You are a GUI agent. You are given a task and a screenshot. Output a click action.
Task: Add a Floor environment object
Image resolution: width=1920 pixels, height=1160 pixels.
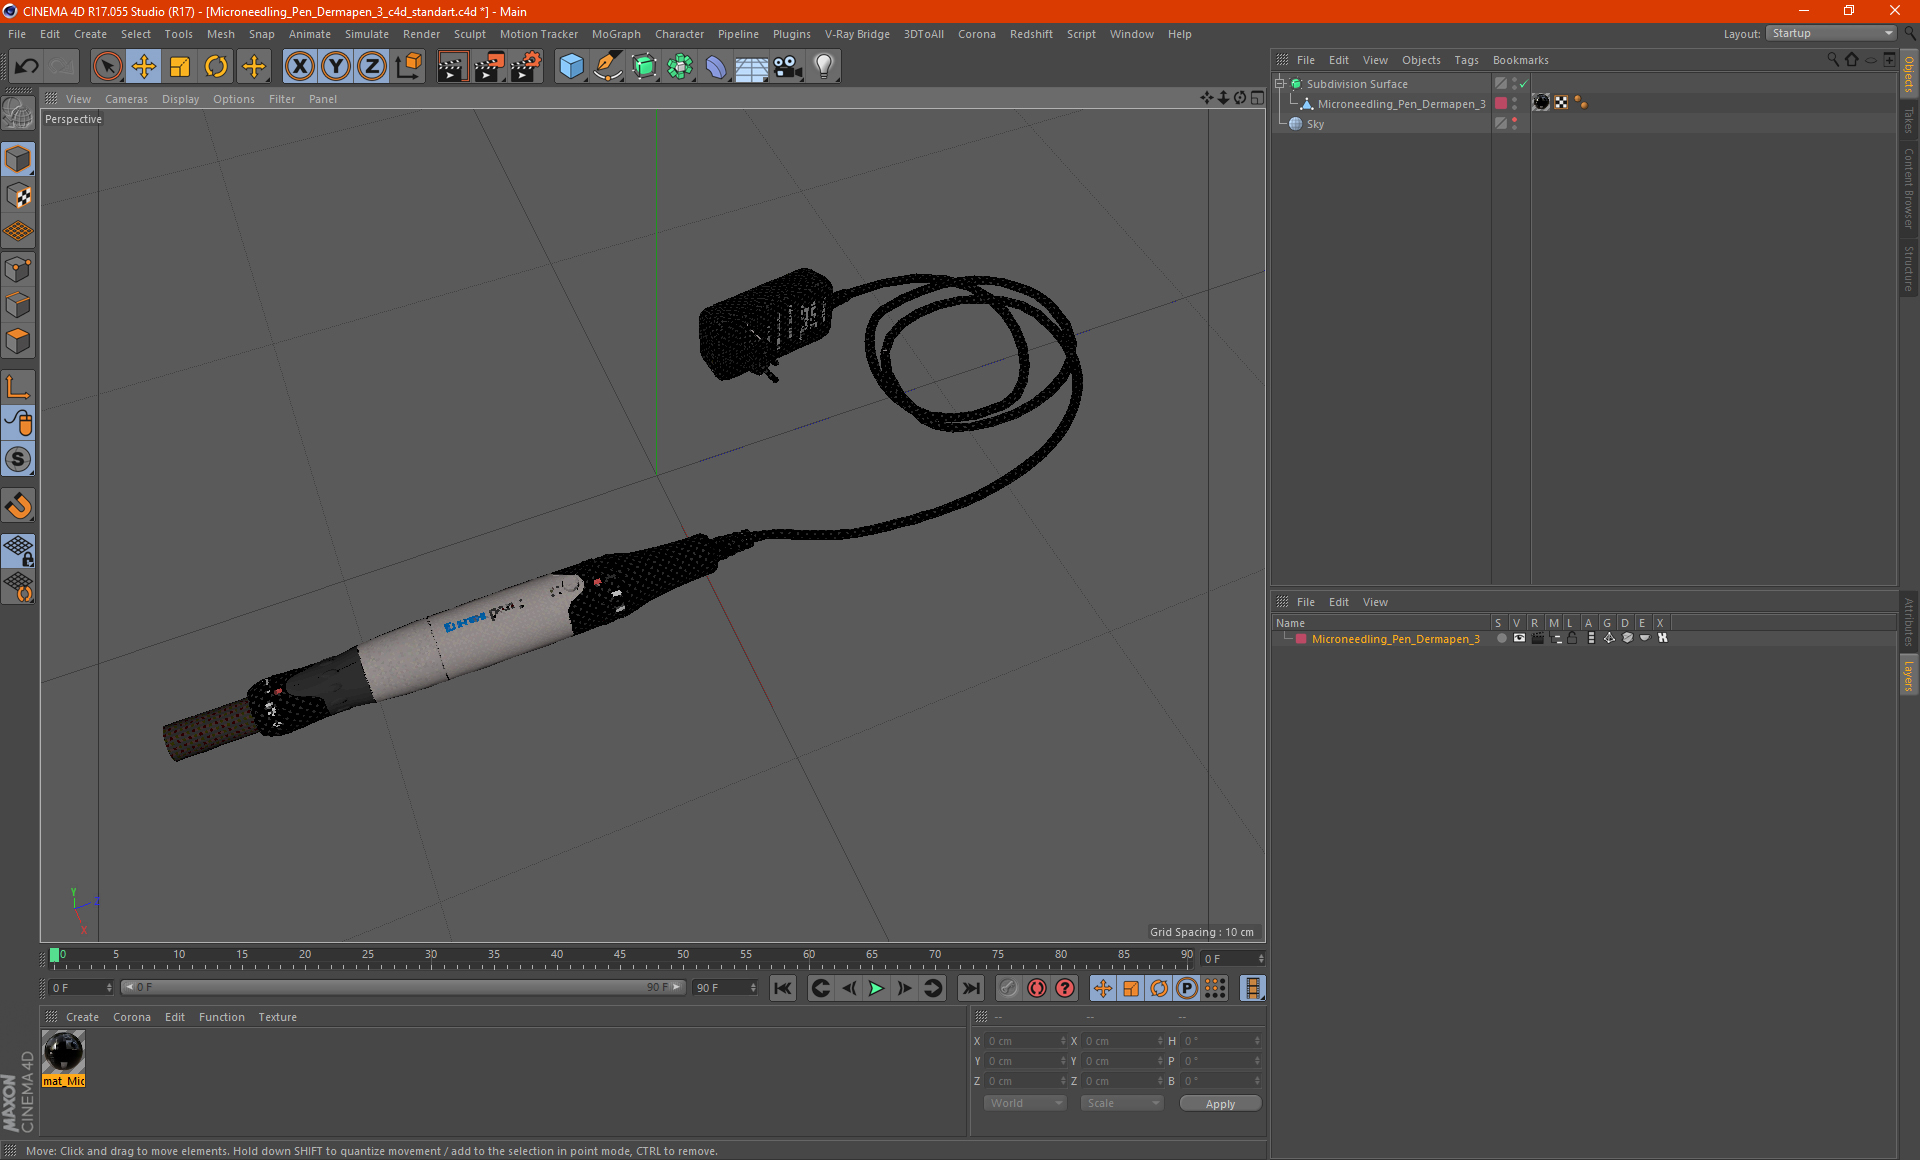(752, 67)
